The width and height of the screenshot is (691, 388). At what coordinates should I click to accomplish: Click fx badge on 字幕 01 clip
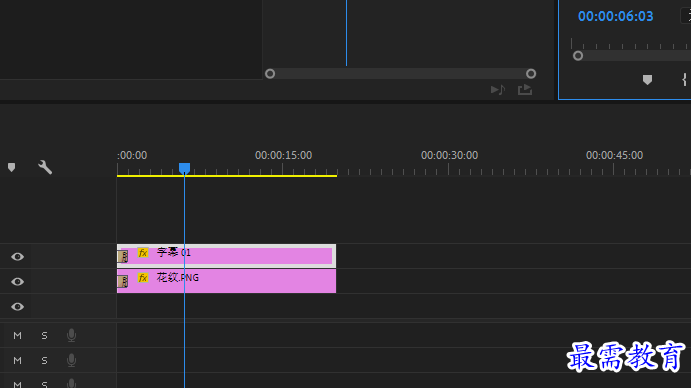click(143, 253)
